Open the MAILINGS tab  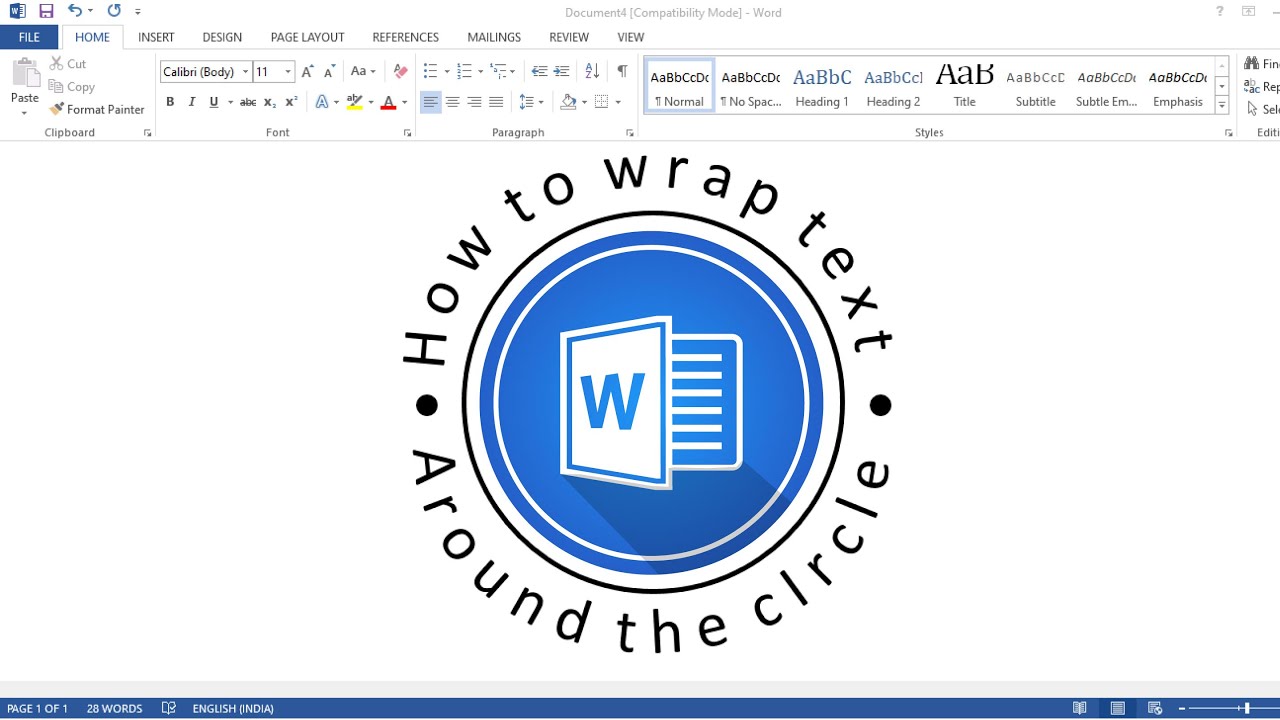494,37
